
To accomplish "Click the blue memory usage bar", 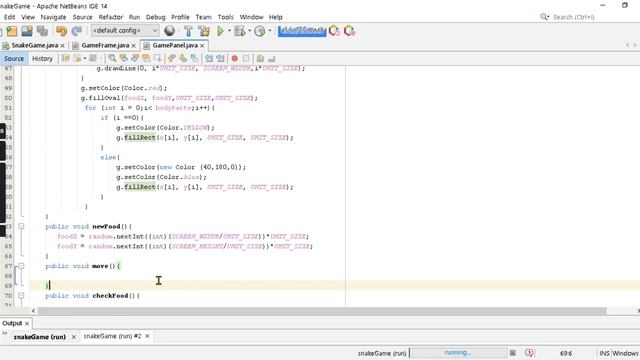I will (x=302, y=31).
